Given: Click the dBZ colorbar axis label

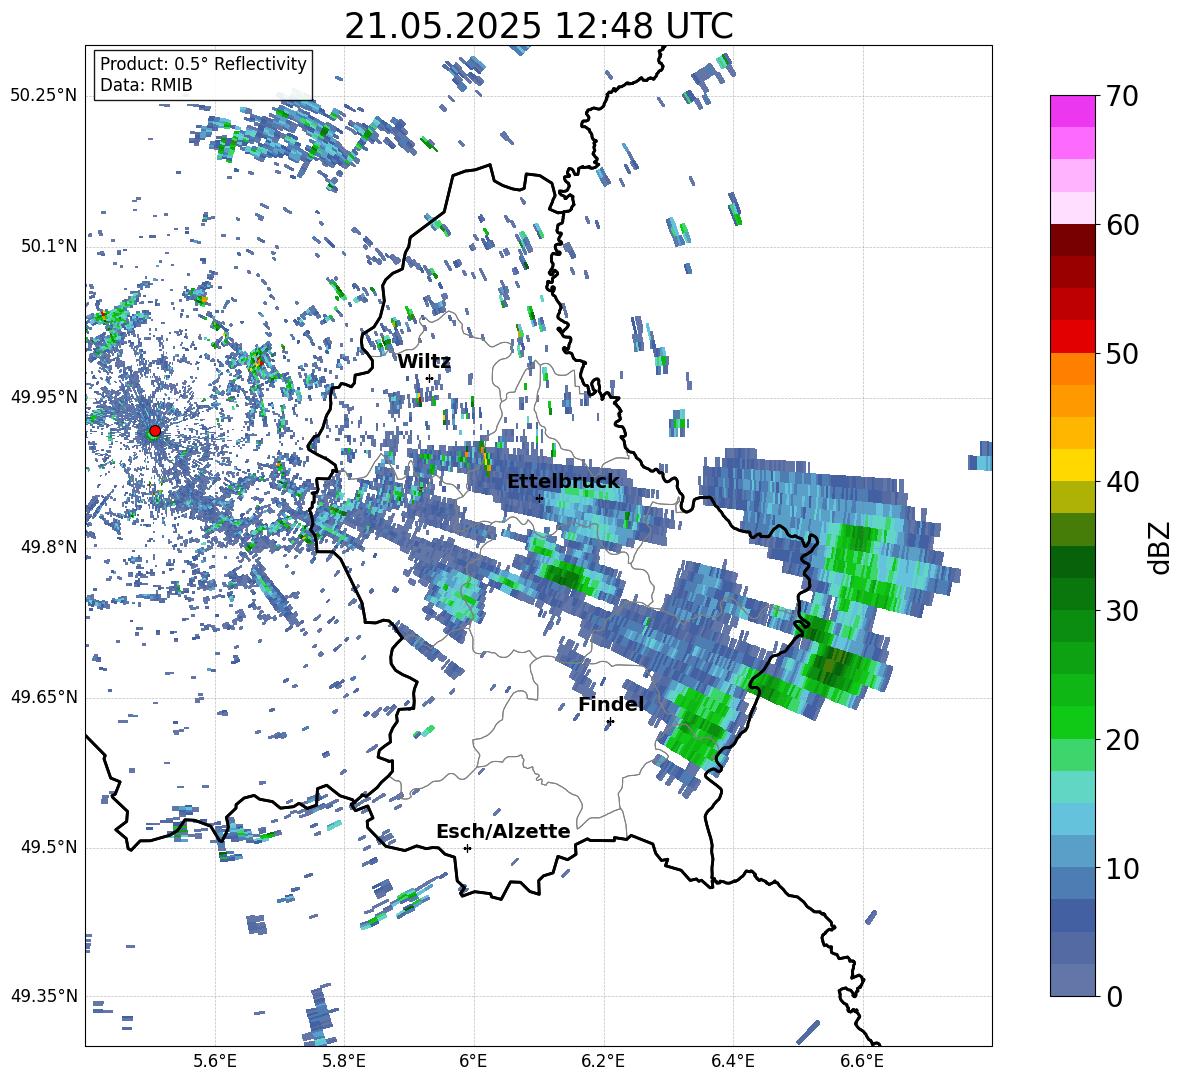Looking at the screenshot, I should point(1161,547).
